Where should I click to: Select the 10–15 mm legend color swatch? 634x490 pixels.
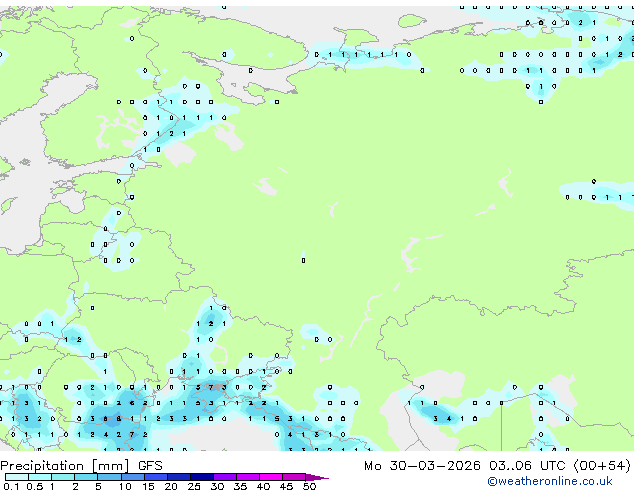click(133, 477)
